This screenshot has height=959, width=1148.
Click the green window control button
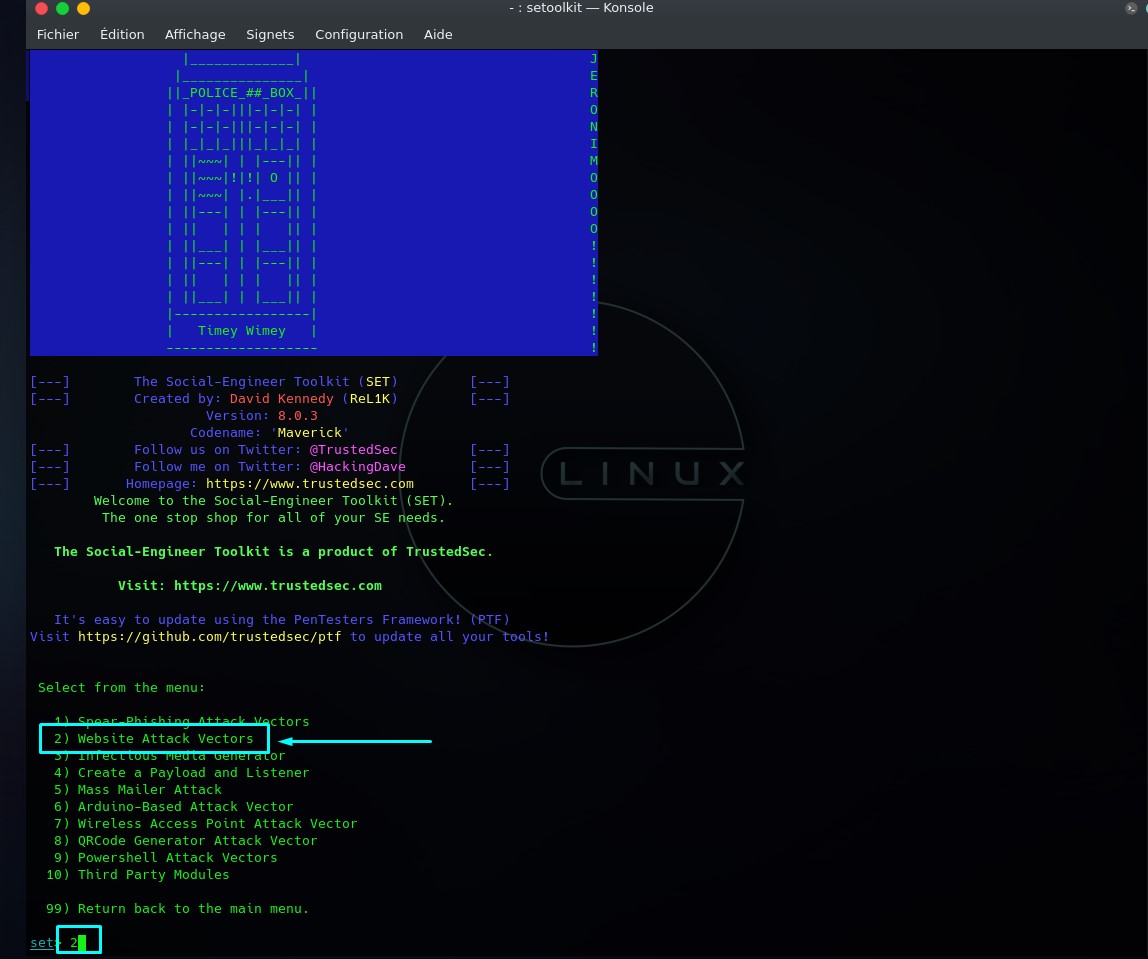click(x=62, y=8)
